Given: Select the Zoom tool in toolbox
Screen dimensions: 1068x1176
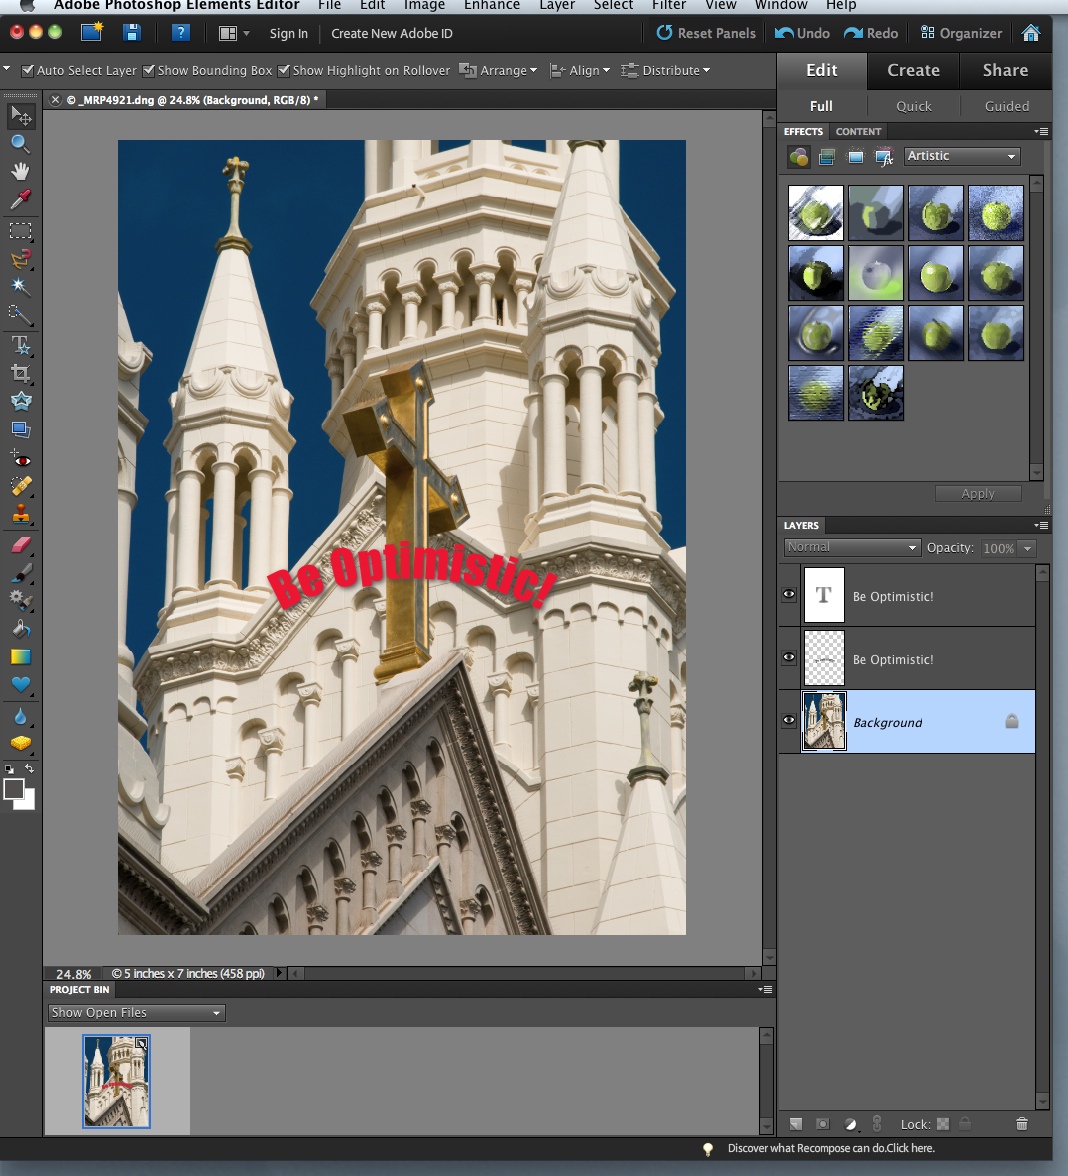Looking at the screenshot, I should 20,144.
